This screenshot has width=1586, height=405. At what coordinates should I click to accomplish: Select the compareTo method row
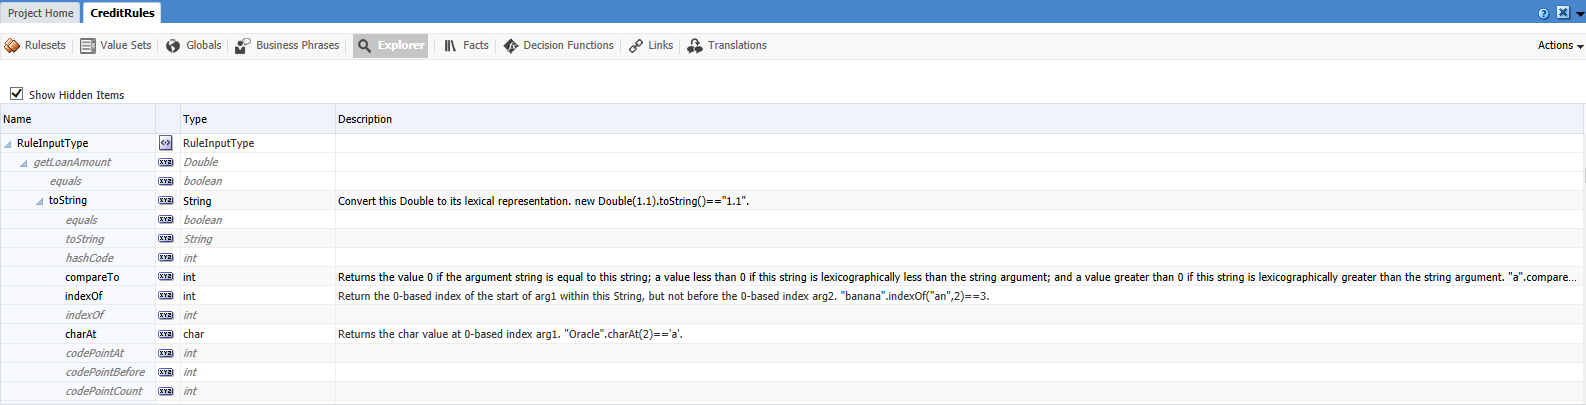(x=92, y=277)
